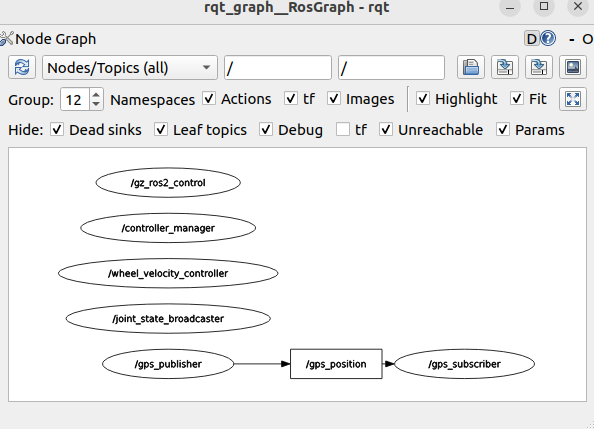The image size is (594, 429).
Task: Toggle the Fit checkbox
Action: 517,99
